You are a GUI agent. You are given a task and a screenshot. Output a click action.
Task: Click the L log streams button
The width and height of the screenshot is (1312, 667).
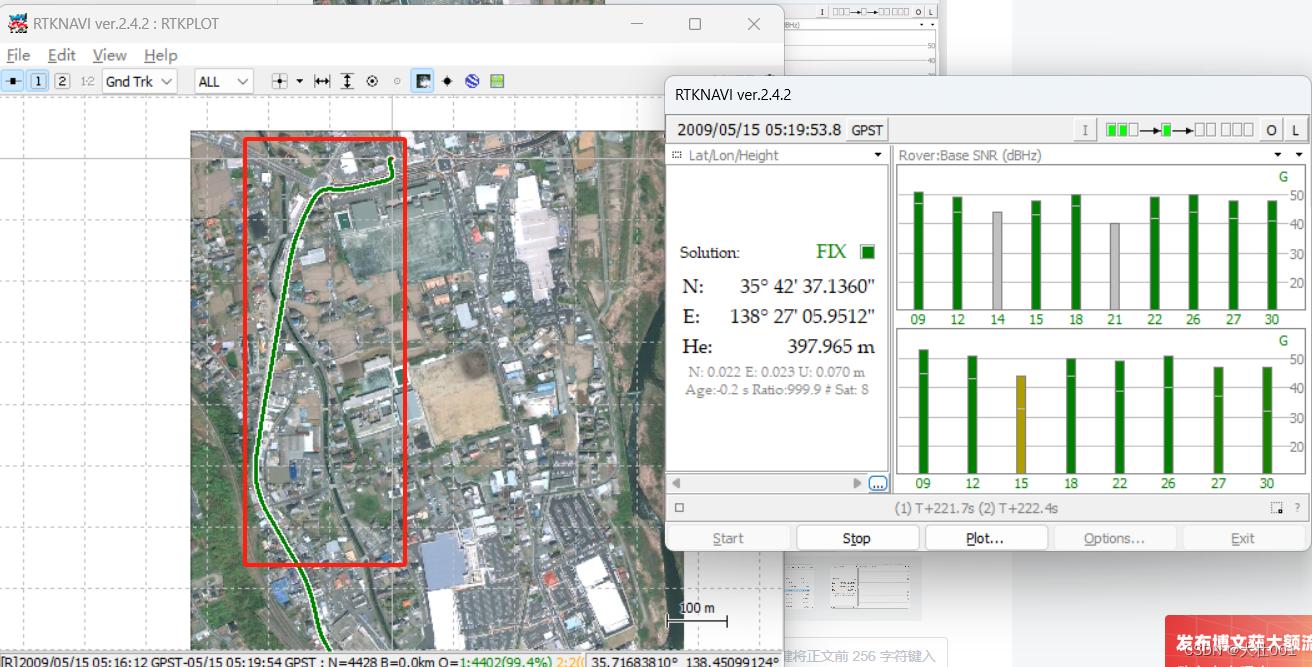pyautogui.click(x=1295, y=130)
